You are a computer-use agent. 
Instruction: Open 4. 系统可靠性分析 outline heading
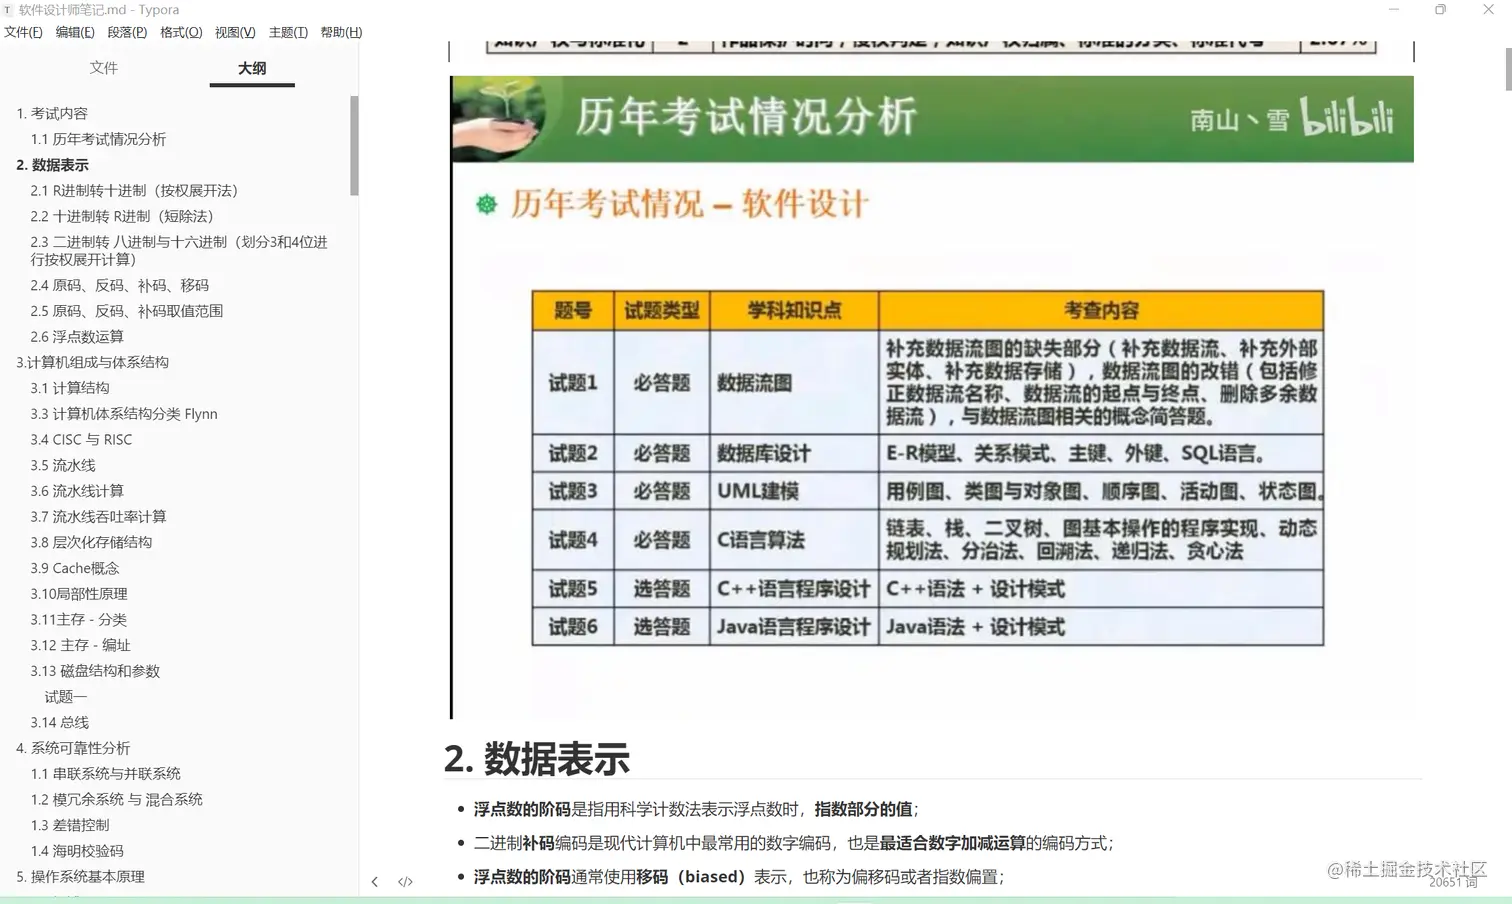73,748
